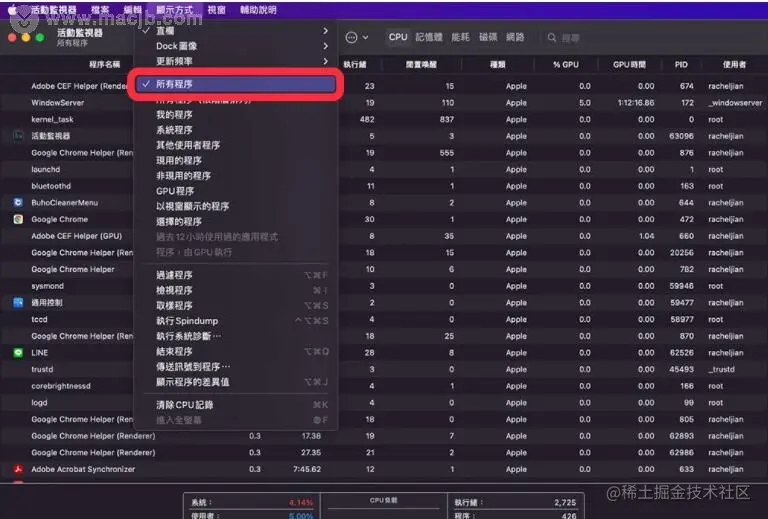Image resolution: width=768 pixels, height=519 pixels.
Task: Open the 檔案 menu
Action: [100, 10]
